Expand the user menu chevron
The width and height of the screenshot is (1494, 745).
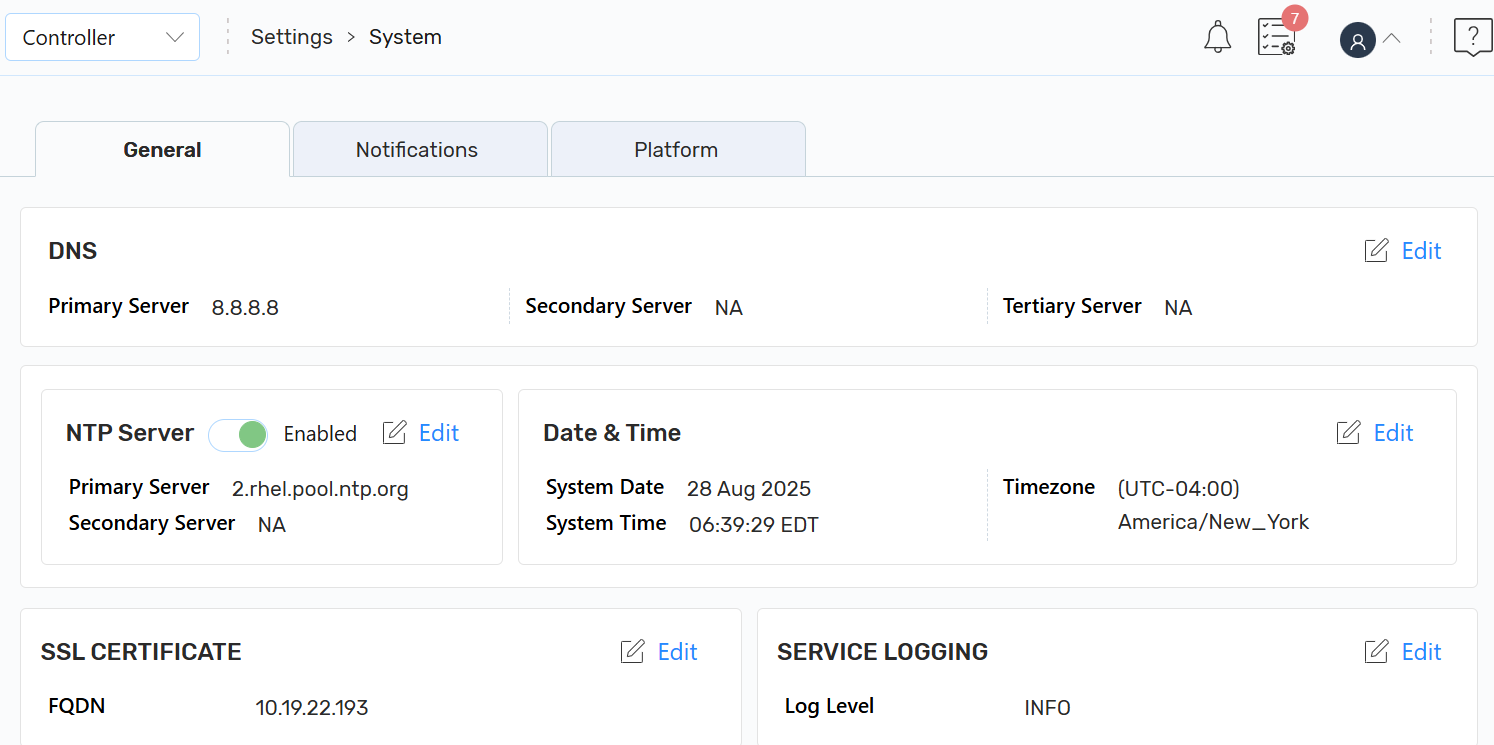pos(1391,39)
